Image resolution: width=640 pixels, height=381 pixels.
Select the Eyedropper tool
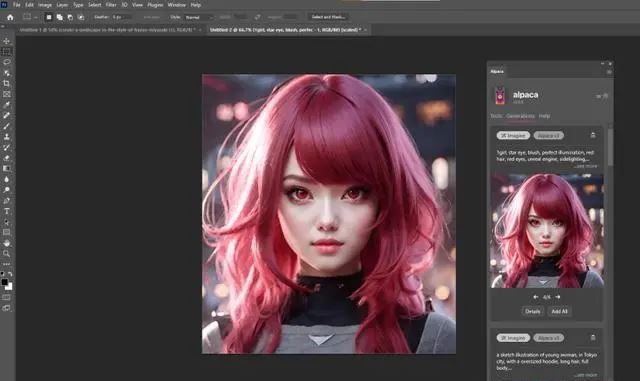[x=7, y=105]
